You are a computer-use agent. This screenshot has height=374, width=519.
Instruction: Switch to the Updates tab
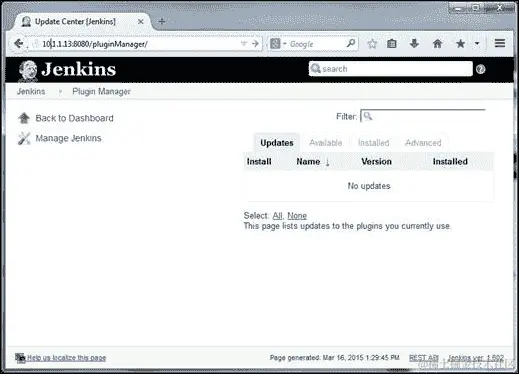[x=277, y=143]
